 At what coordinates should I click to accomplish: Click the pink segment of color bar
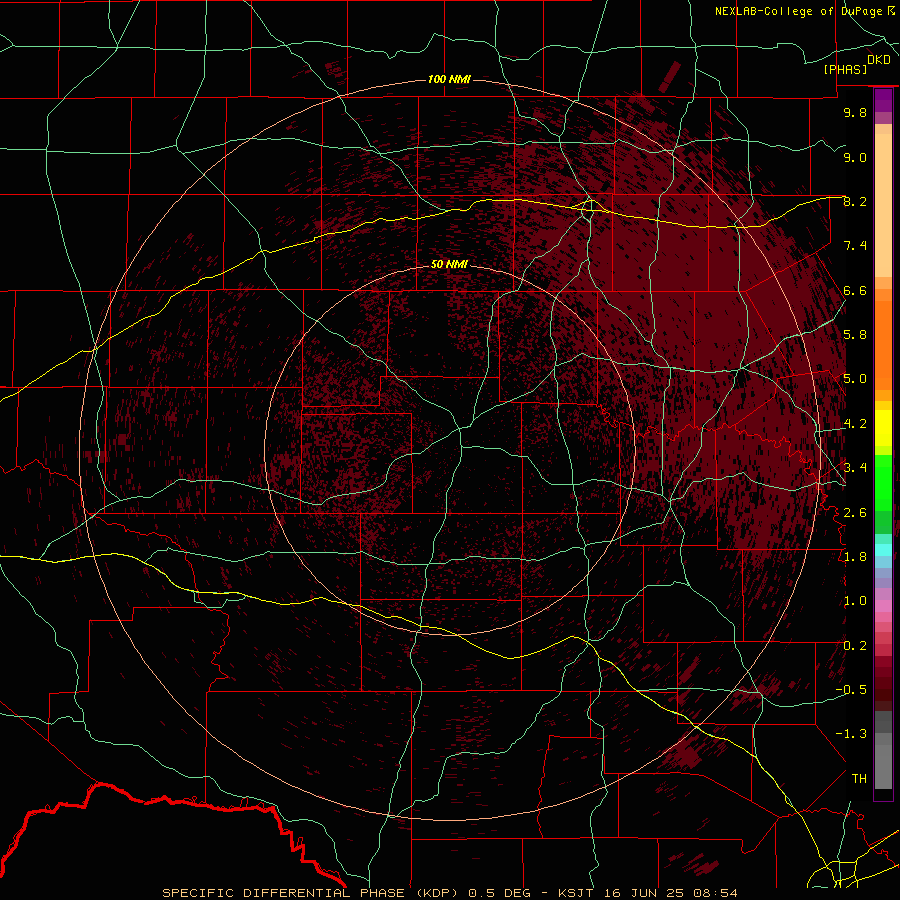pyautogui.click(x=883, y=606)
